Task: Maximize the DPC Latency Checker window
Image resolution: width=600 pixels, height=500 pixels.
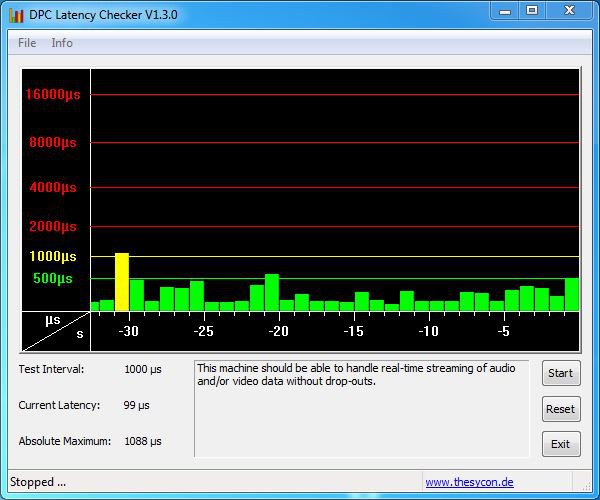Action: pos(532,11)
